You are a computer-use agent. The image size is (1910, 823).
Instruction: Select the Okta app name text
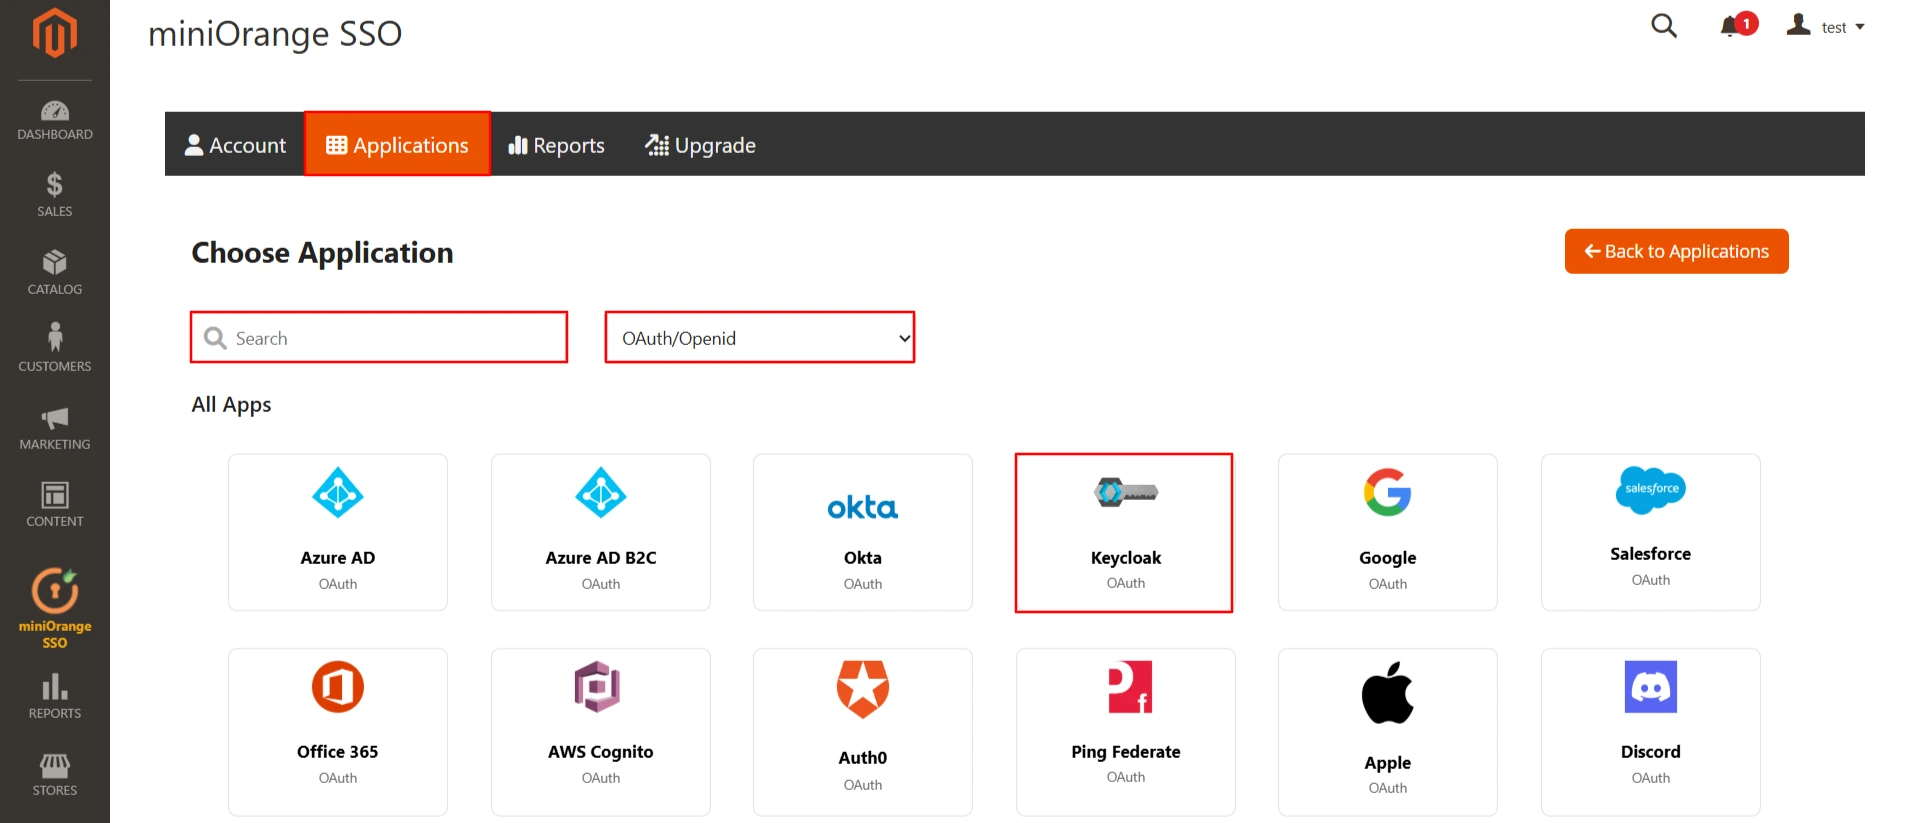863,558
